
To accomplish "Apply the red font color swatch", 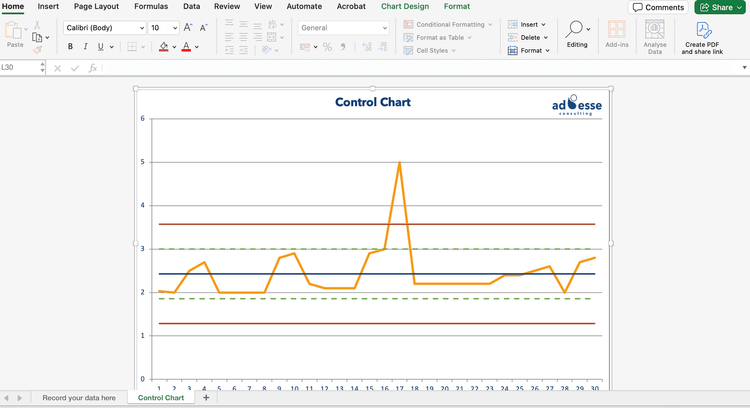I will tap(186, 46).
